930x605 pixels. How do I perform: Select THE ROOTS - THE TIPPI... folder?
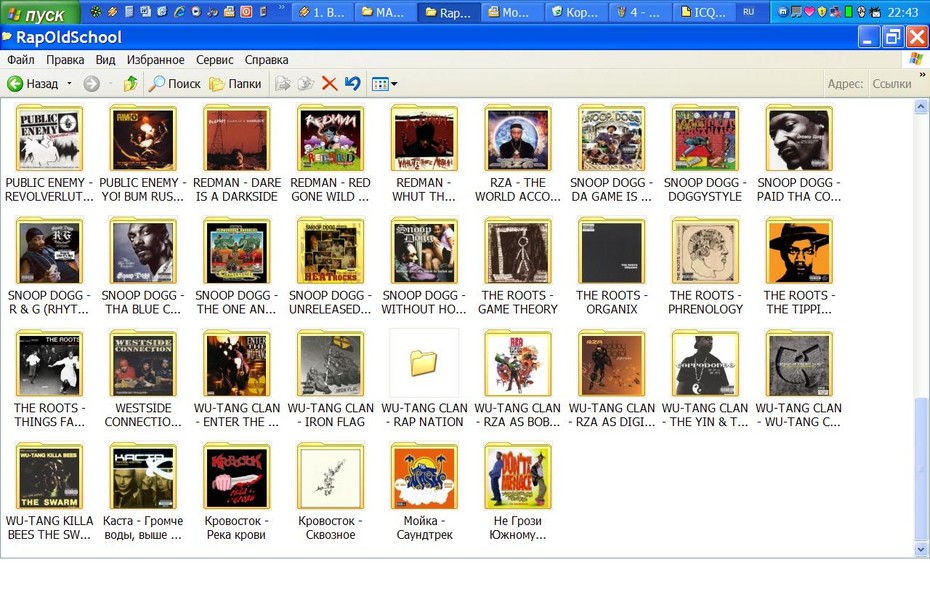coord(799,266)
